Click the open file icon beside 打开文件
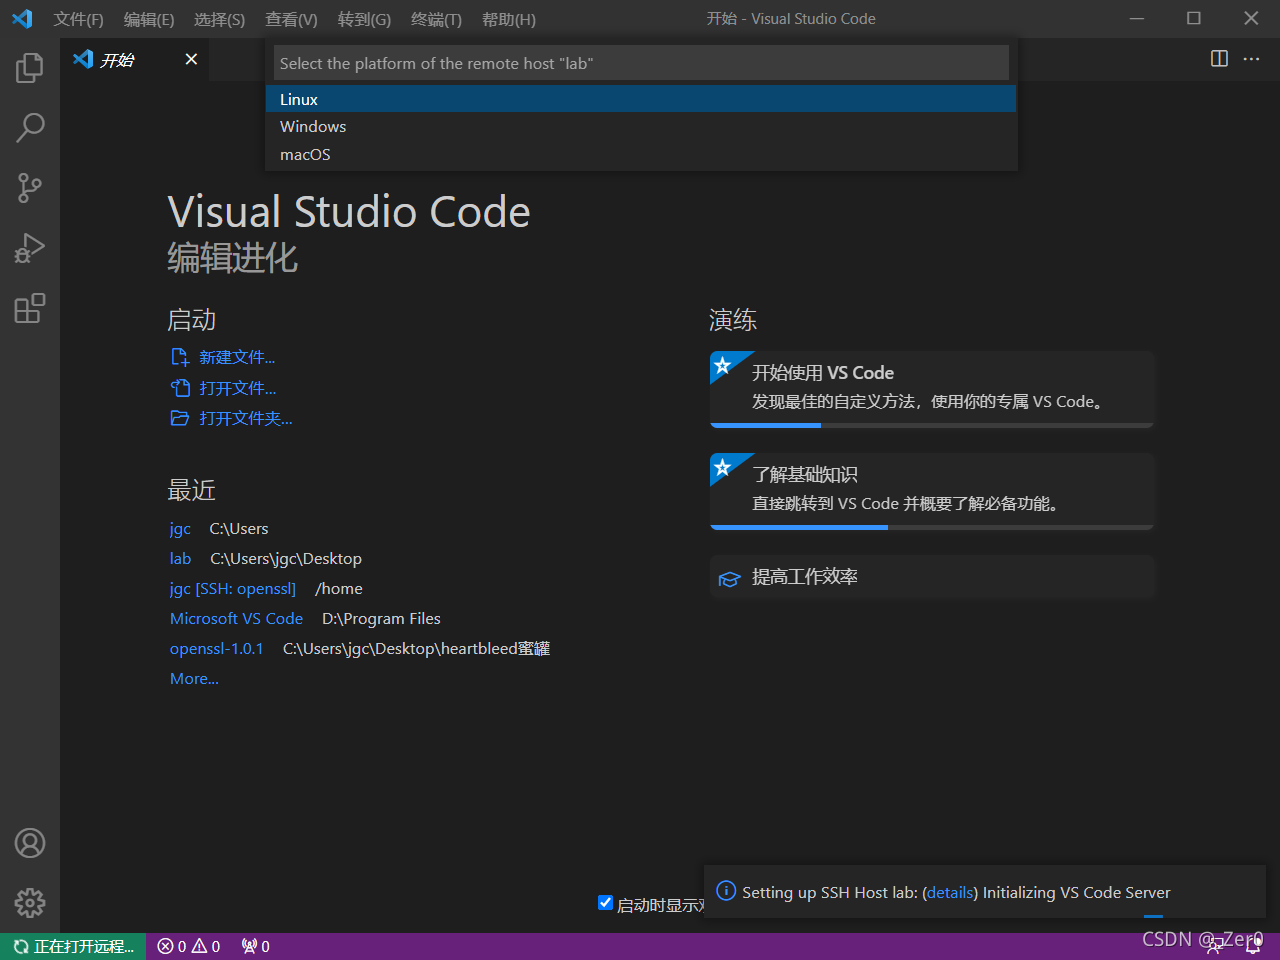The image size is (1280, 960). coord(180,388)
